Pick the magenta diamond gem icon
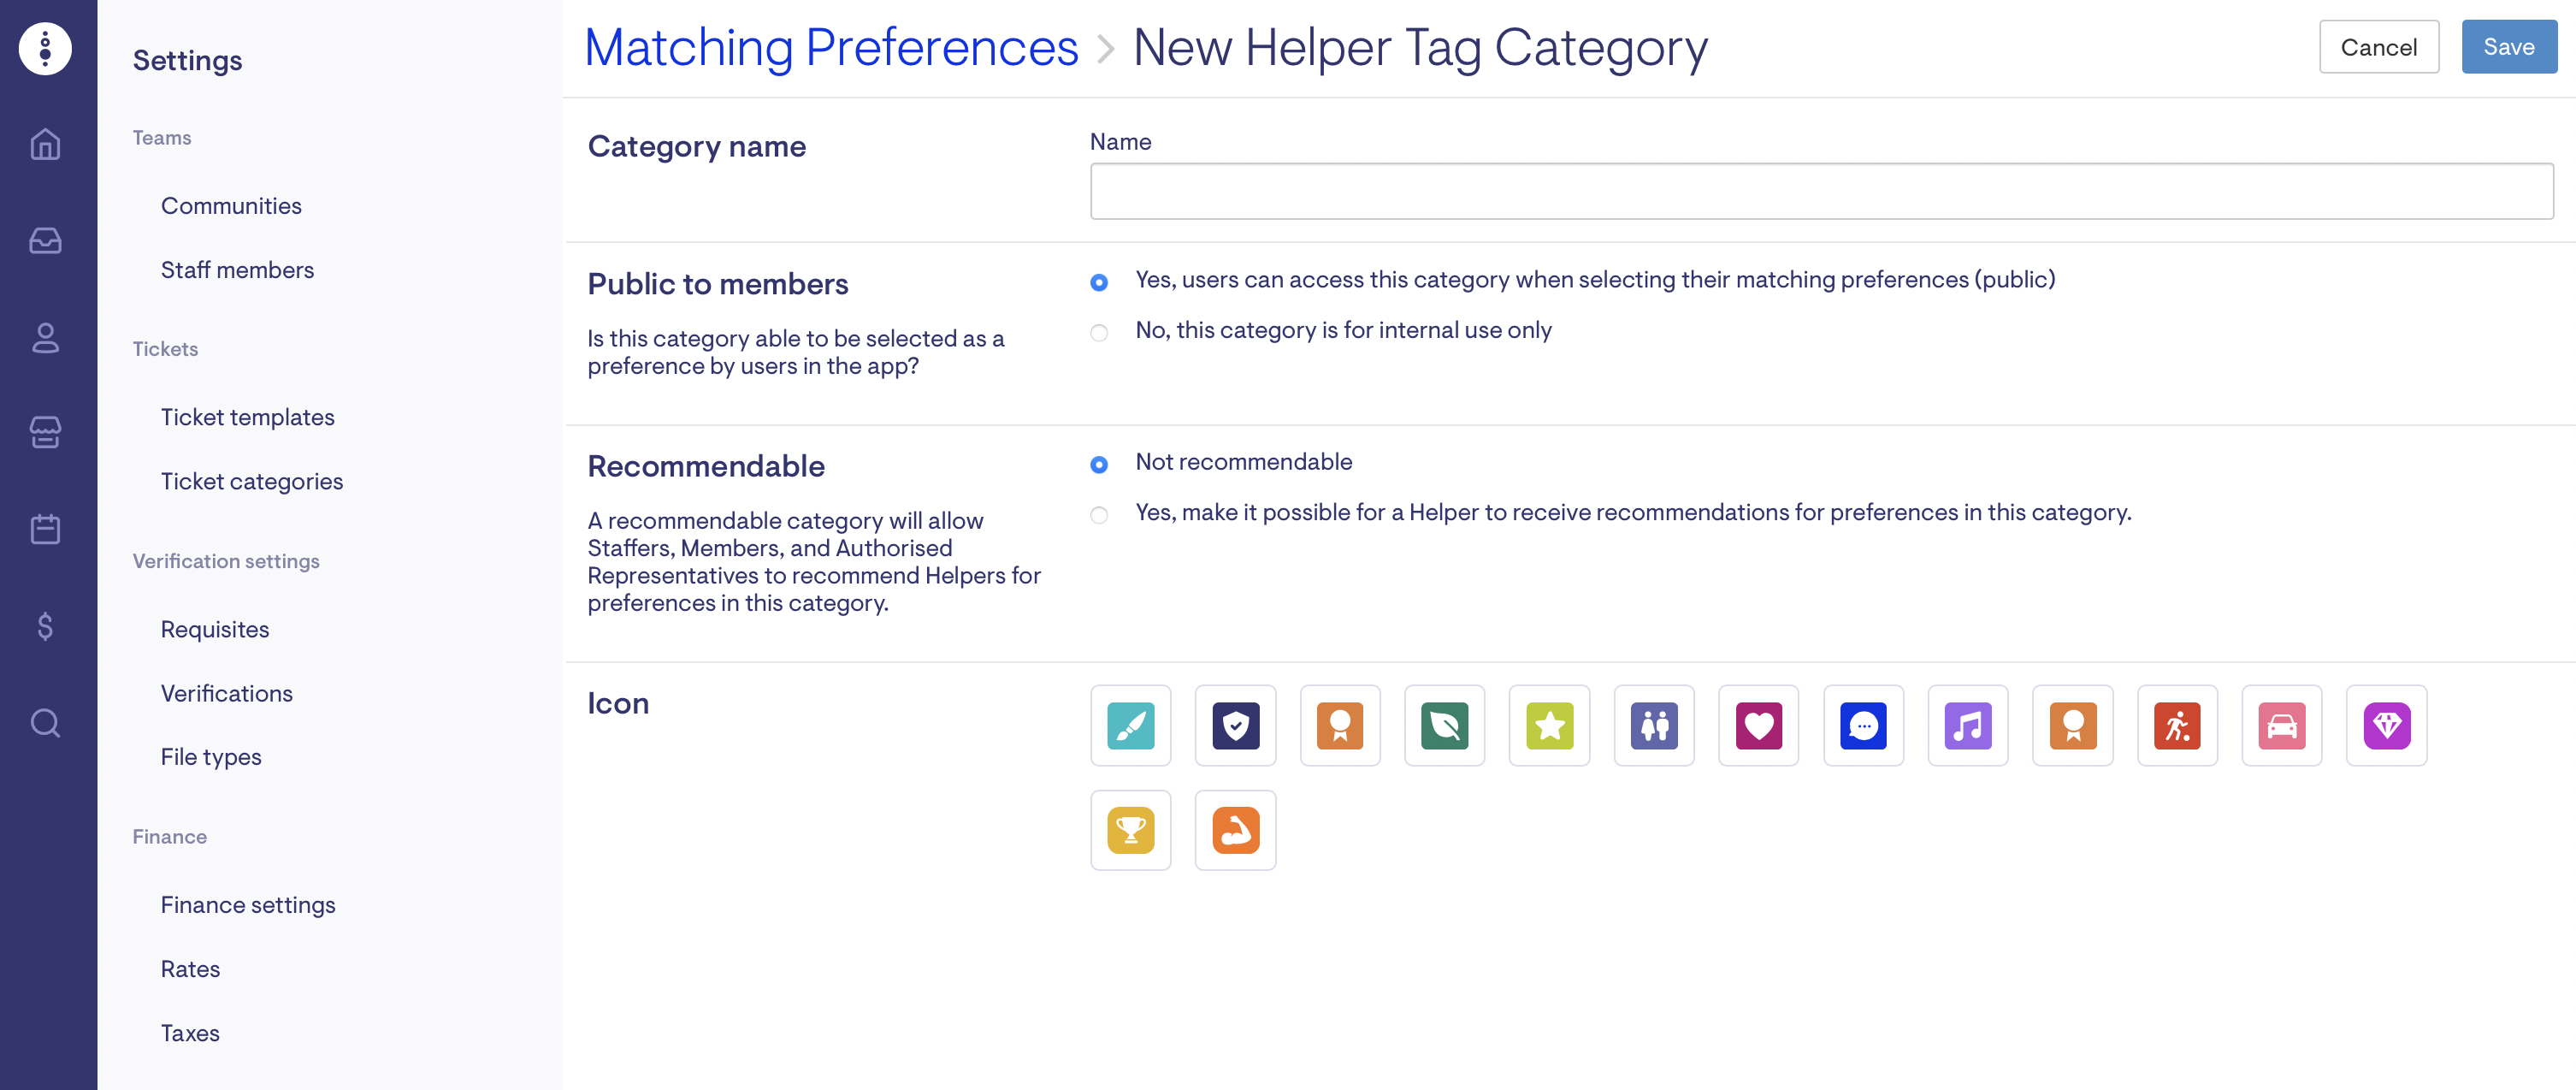This screenshot has width=2576, height=1090. click(2386, 725)
